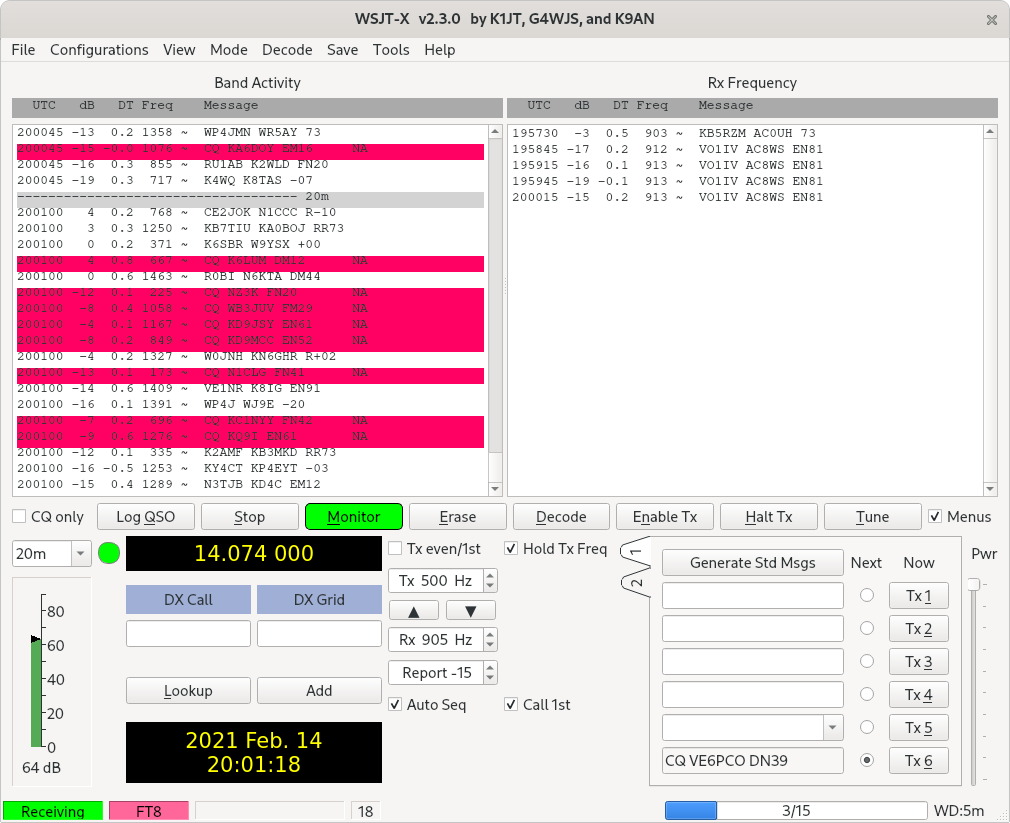This screenshot has width=1010, height=823.
Task: Select the N3TJB KD4C EM12 decode line
Action: [169, 484]
